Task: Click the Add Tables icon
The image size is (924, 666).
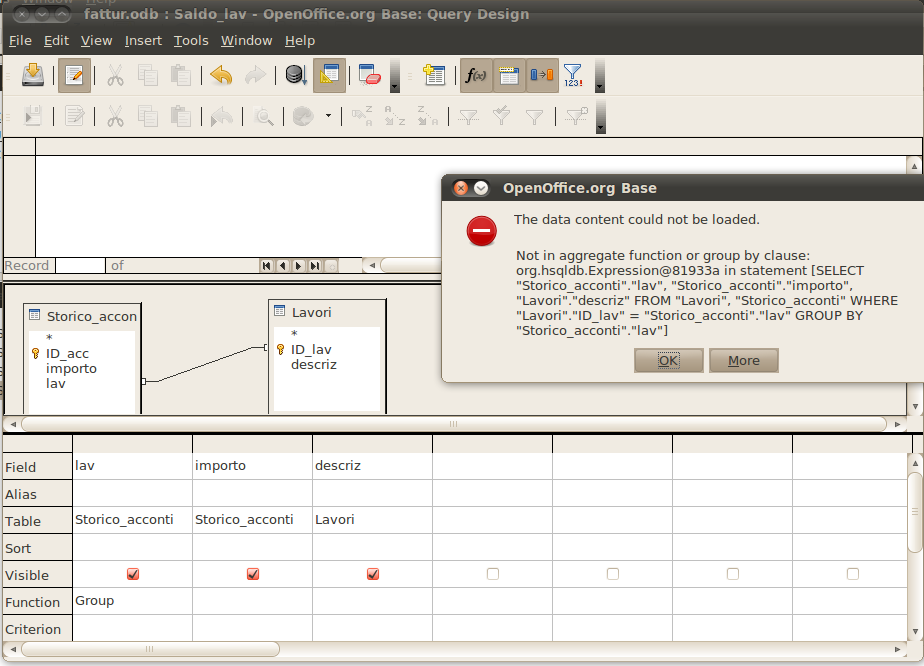Action: (433, 75)
